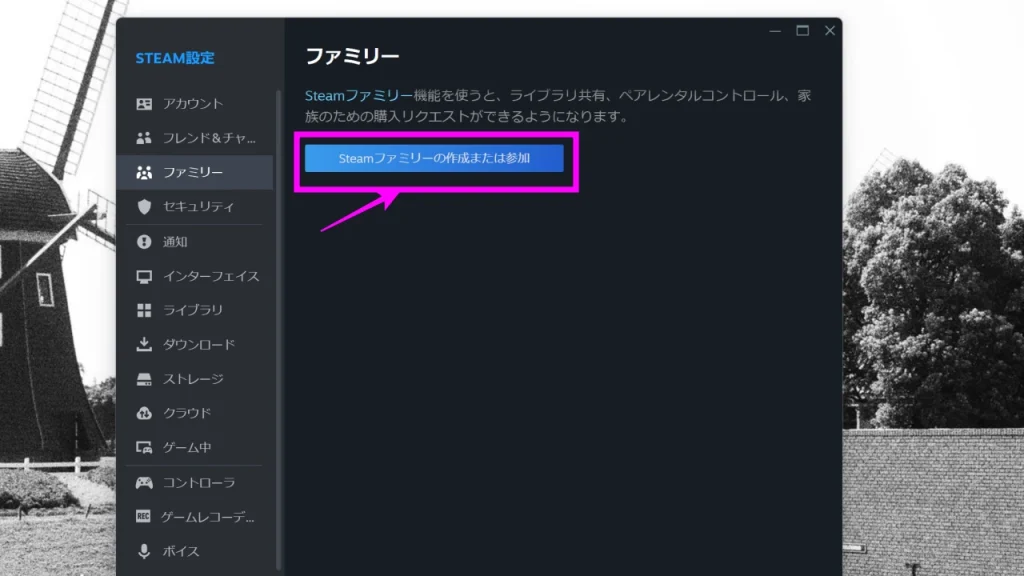Click the ファミリー group icon in the sidebar
This screenshot has height=576, width=1024.
(144, 172)
